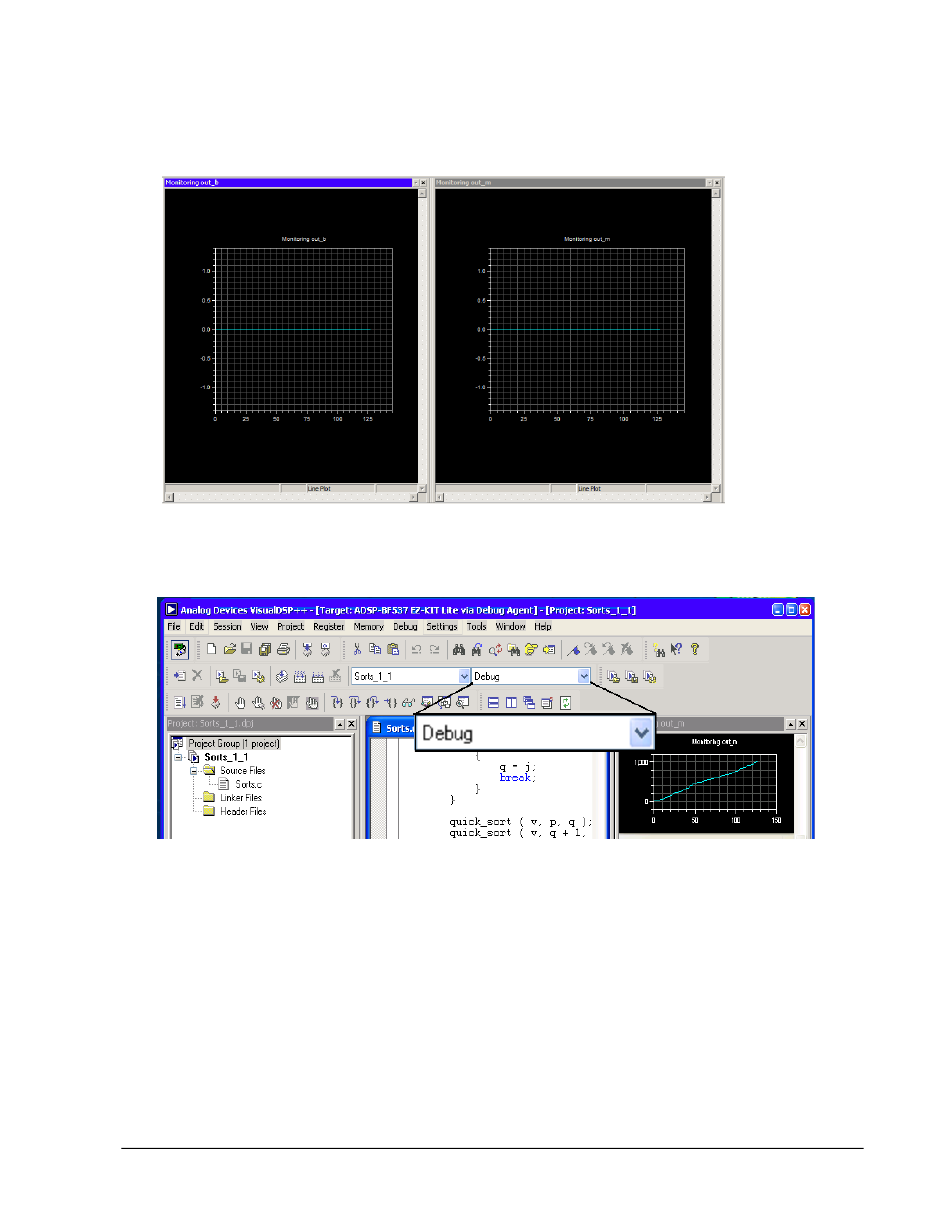The image size is (950, 1232).
Task: Click the Redo arrow icon
Action: [x=434, y=649]
